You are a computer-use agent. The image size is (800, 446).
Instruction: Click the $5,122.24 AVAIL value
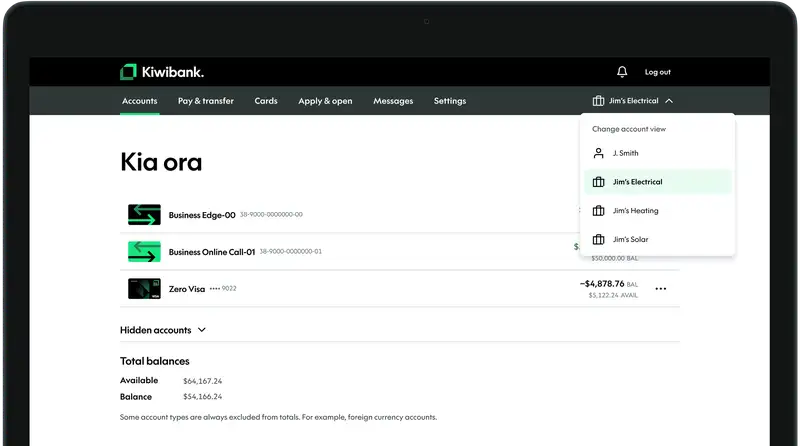(613, 295)
